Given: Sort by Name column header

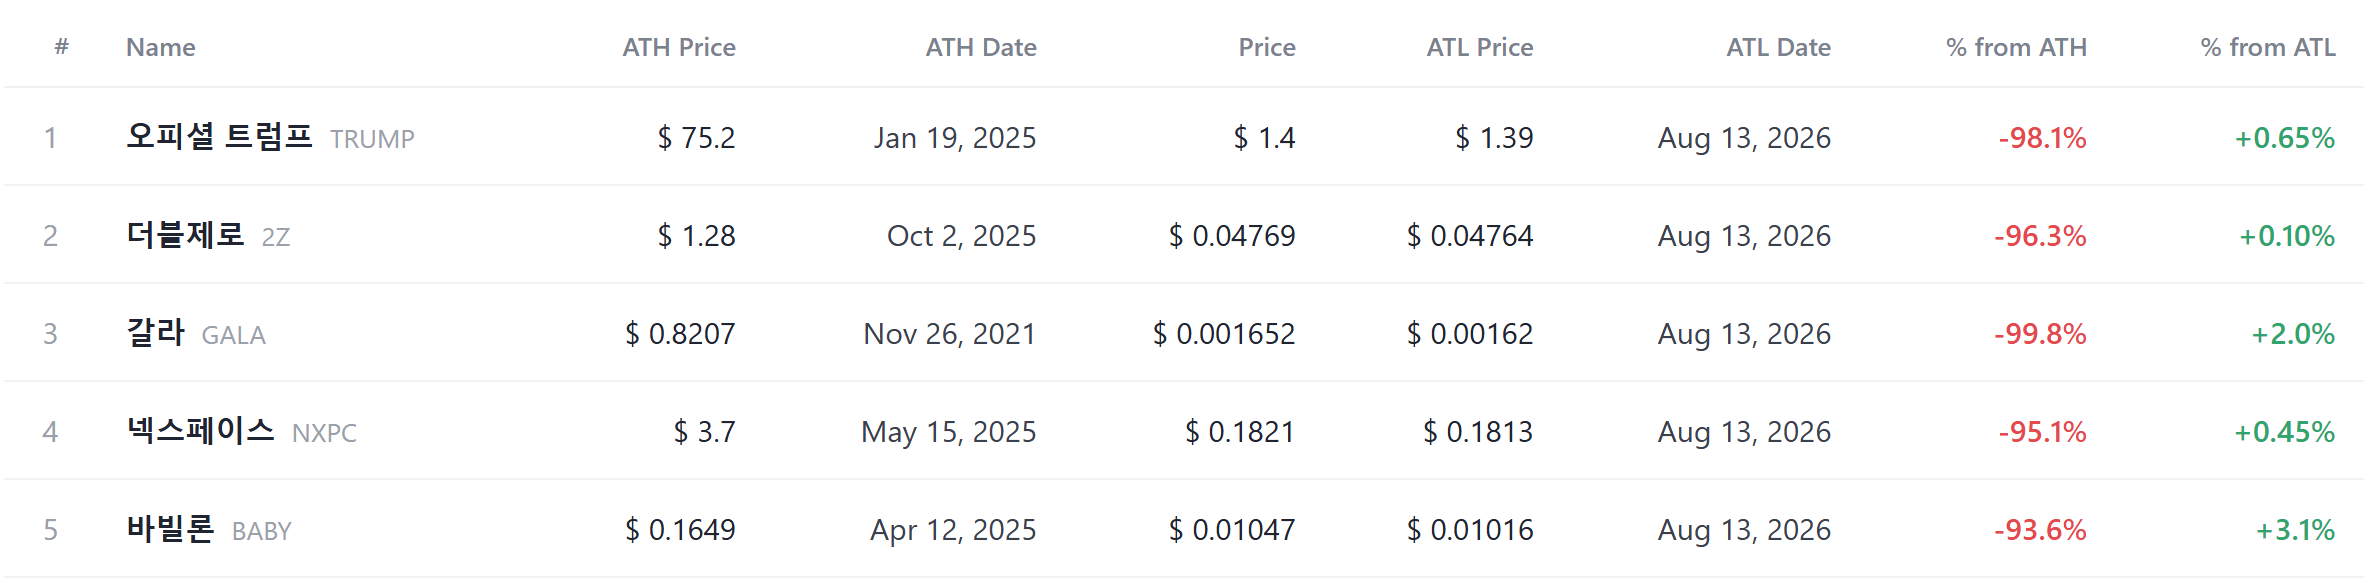Looking at the screenshot, I should (161, 47).
